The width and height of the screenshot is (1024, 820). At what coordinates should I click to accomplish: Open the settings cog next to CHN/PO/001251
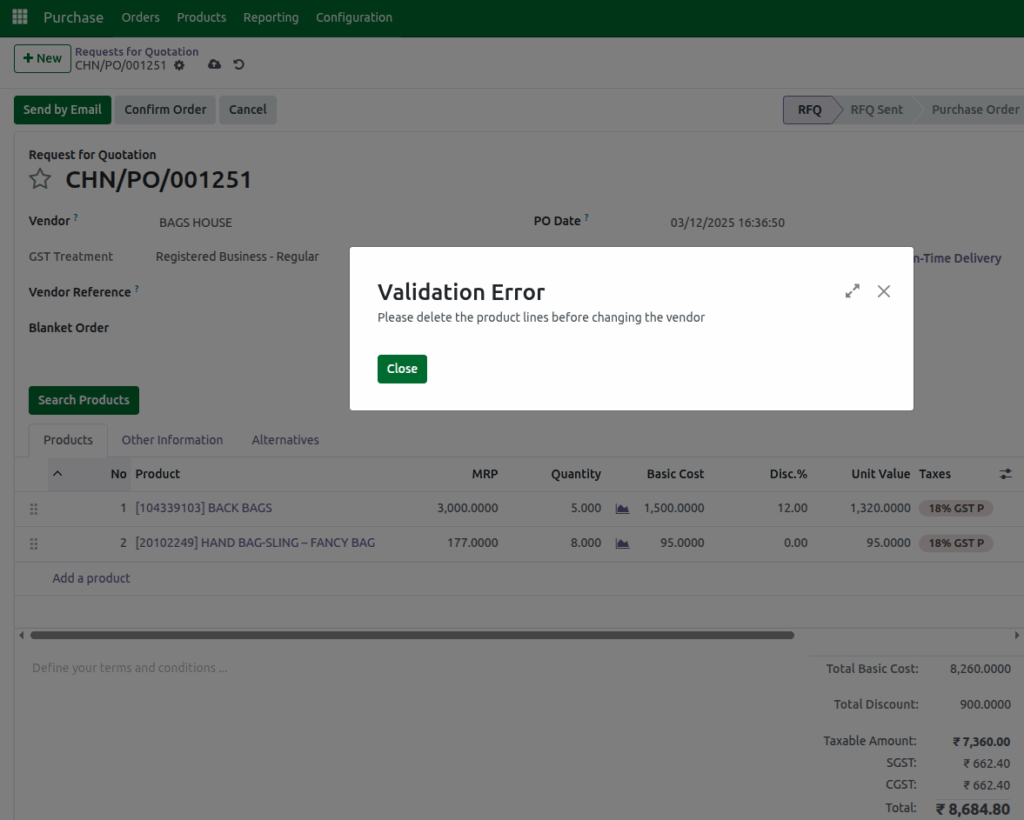pyautogui.click(x=178, y=63)
